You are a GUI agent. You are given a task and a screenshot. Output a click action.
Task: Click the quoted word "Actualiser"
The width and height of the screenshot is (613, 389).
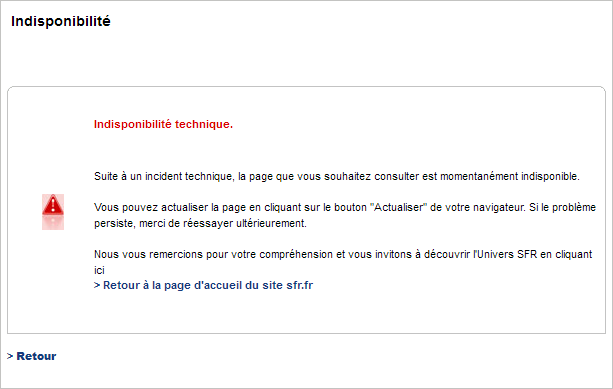[x=398, y=207]
